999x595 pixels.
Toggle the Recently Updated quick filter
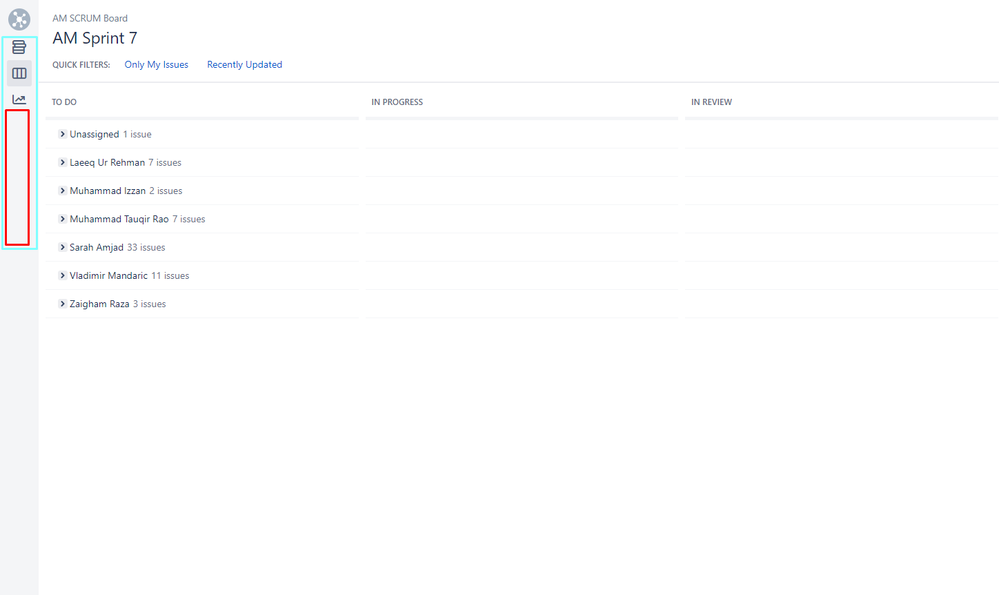244,64
